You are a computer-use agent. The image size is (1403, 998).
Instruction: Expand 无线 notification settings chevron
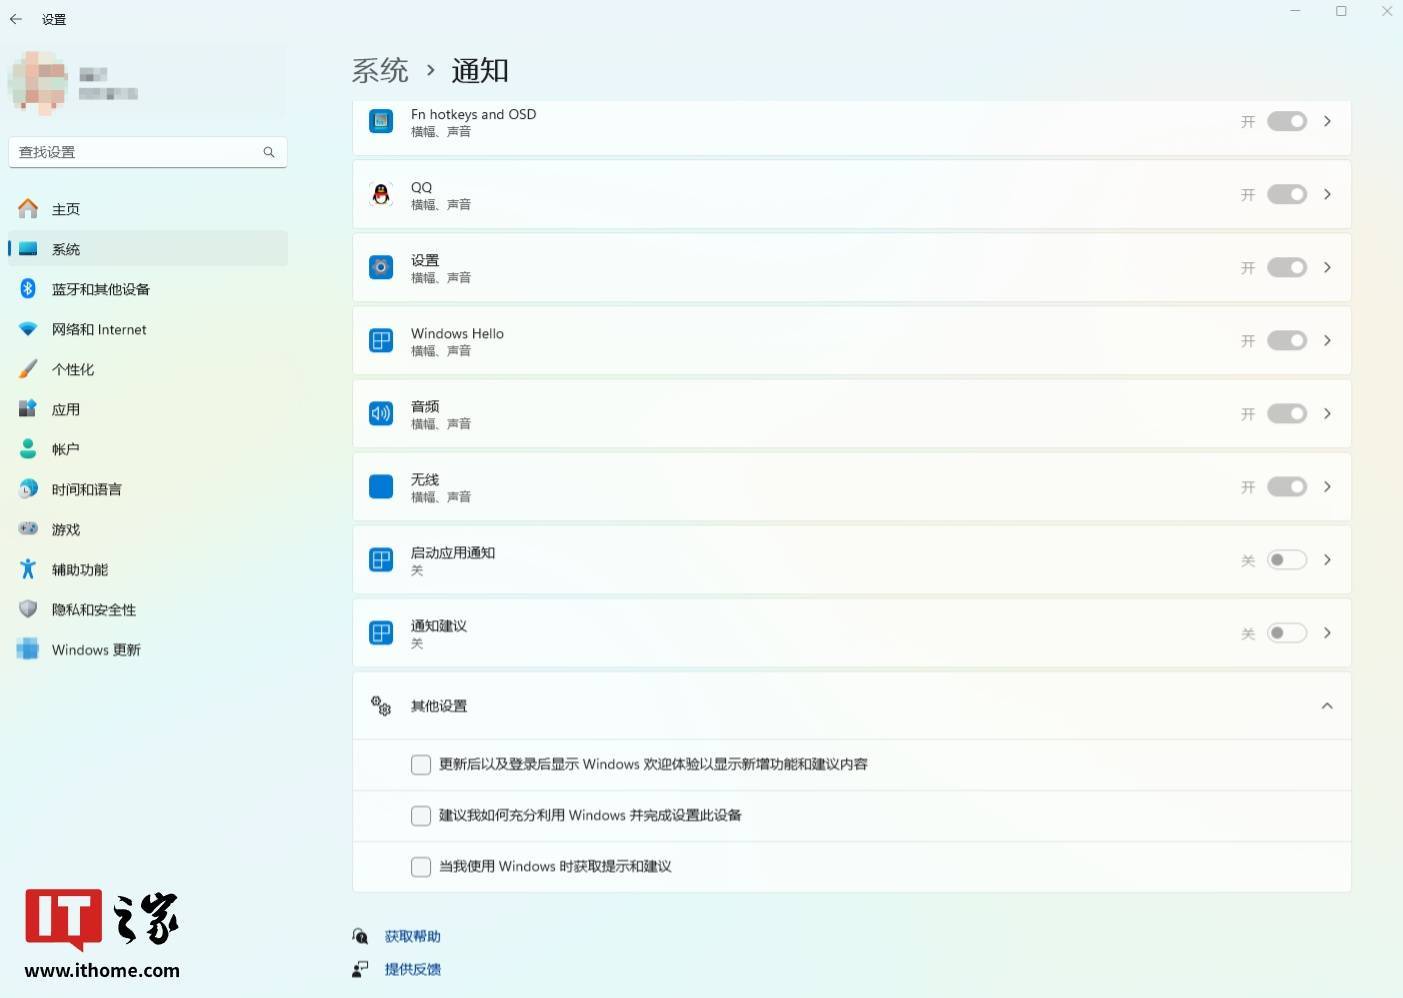pos(1327,487)
